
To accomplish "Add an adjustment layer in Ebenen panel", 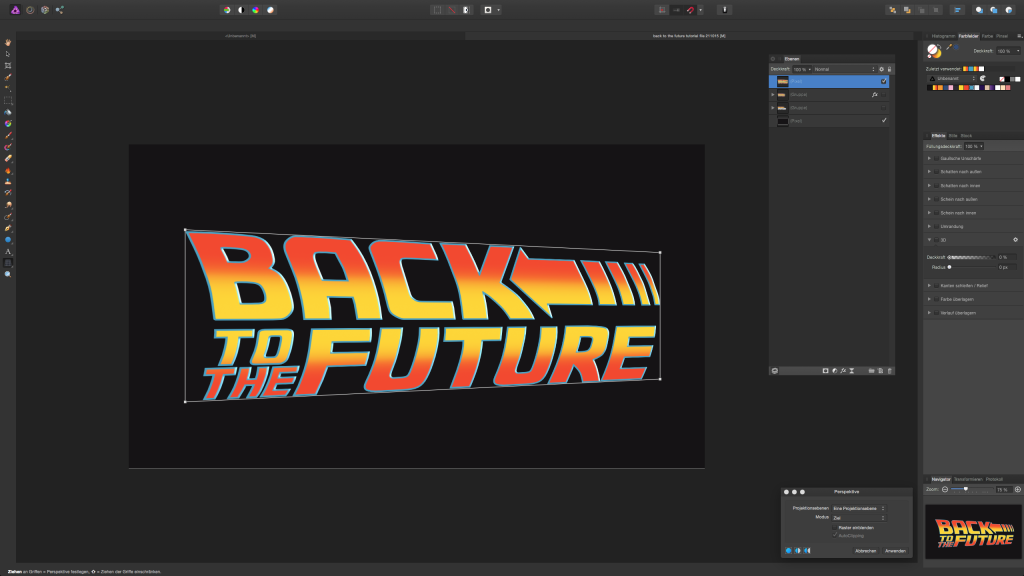I will click(x=835, y=371).
